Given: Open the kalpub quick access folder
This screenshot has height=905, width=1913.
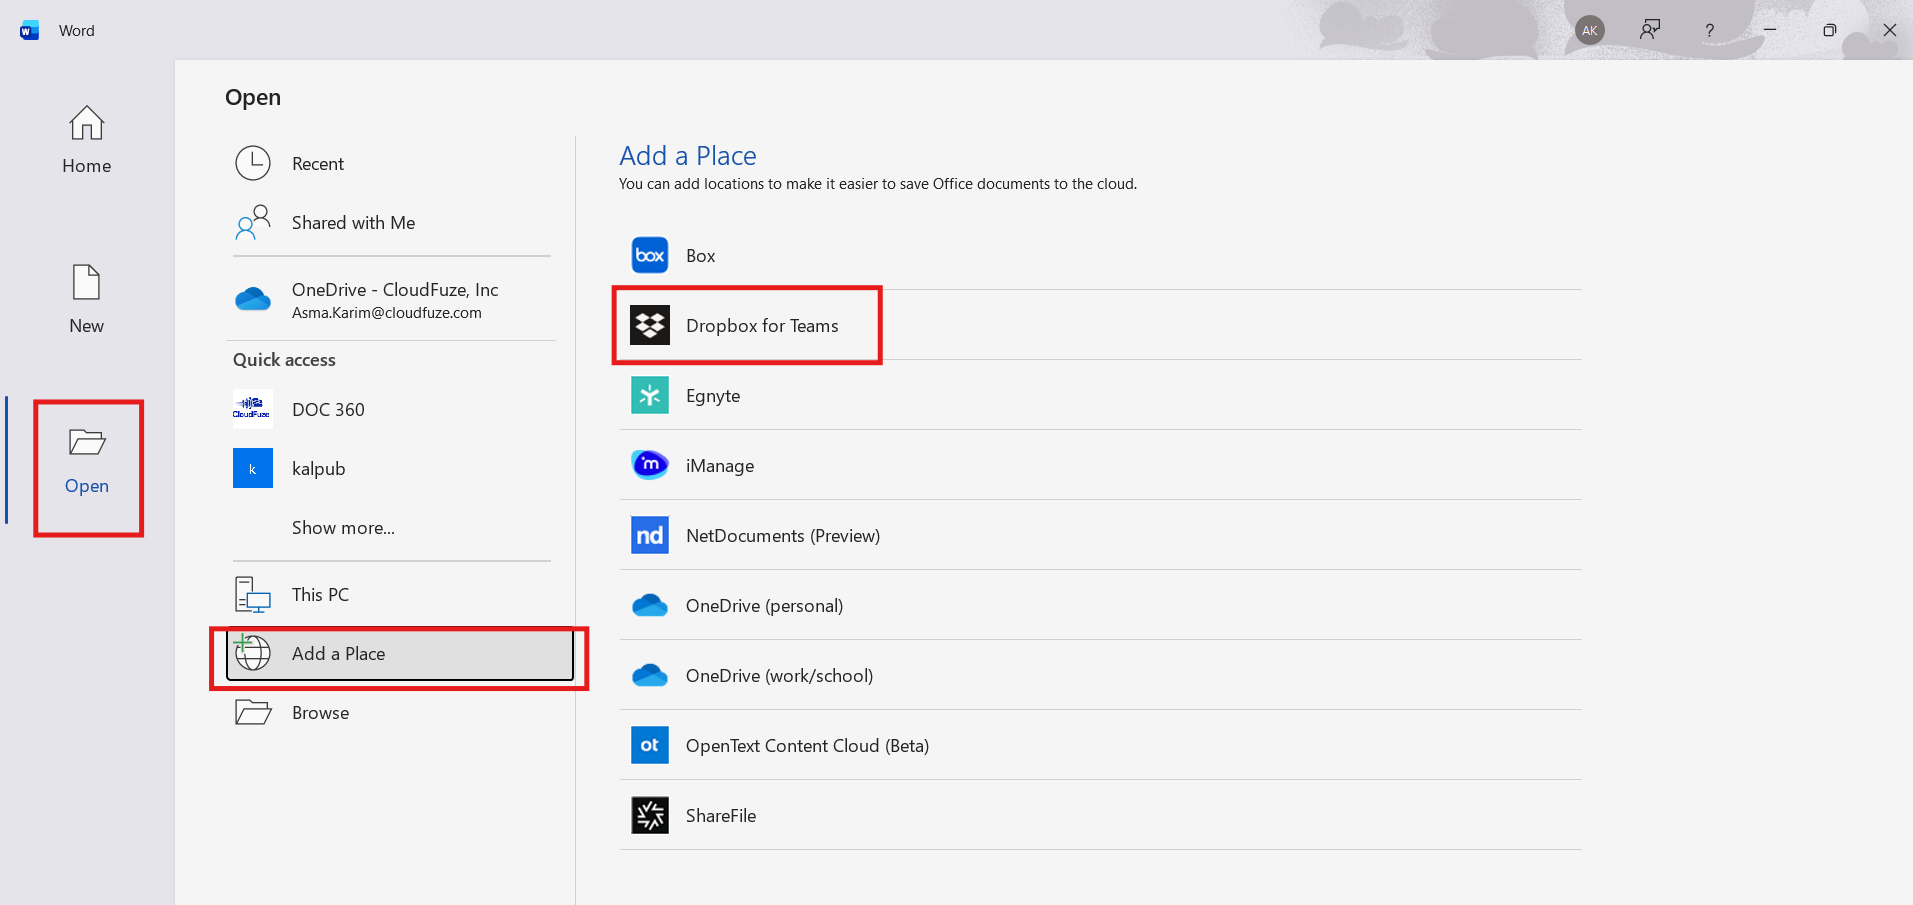Looking at the screenshot, I should tap(318, 468).
